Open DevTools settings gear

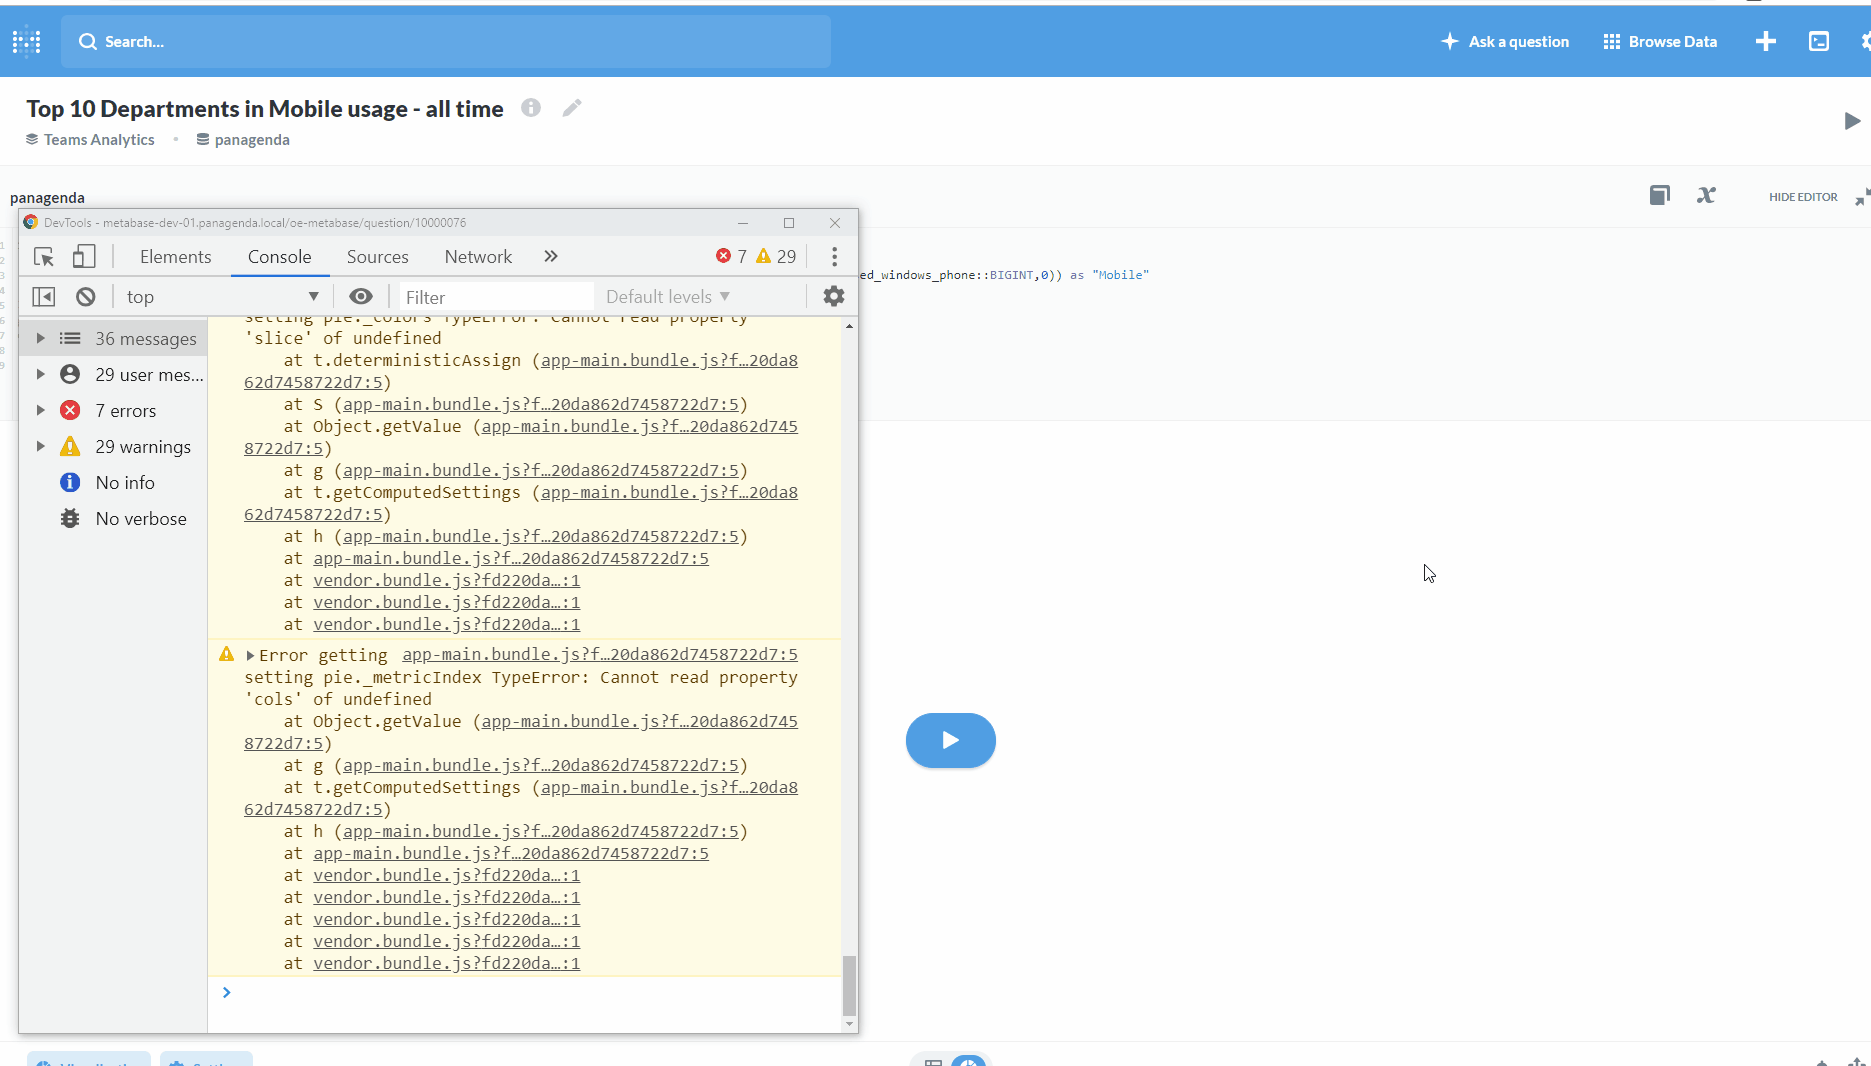pos(833,296)
